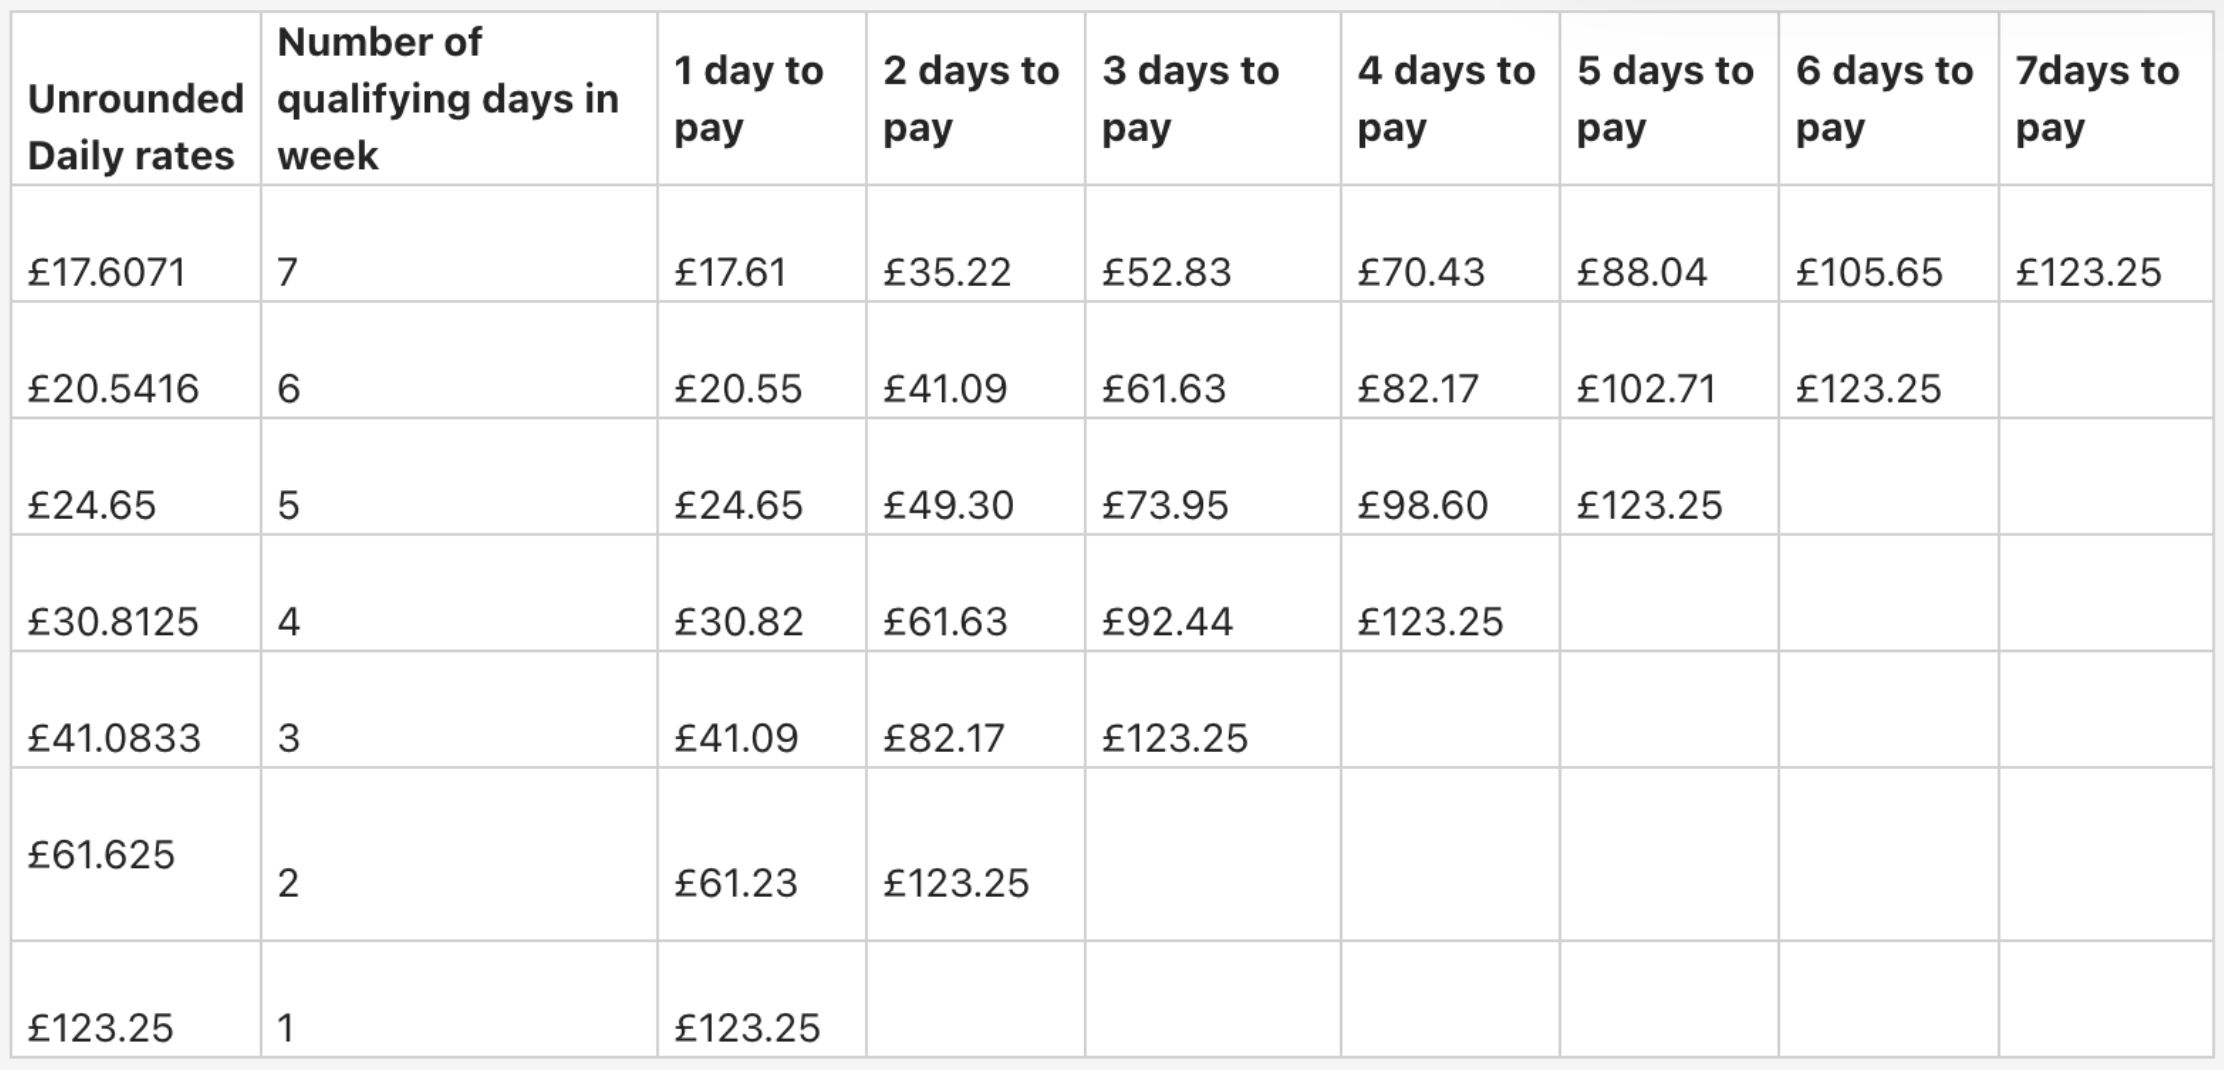Select the £61.23 one-day pay cell

(x=762, y=854)
